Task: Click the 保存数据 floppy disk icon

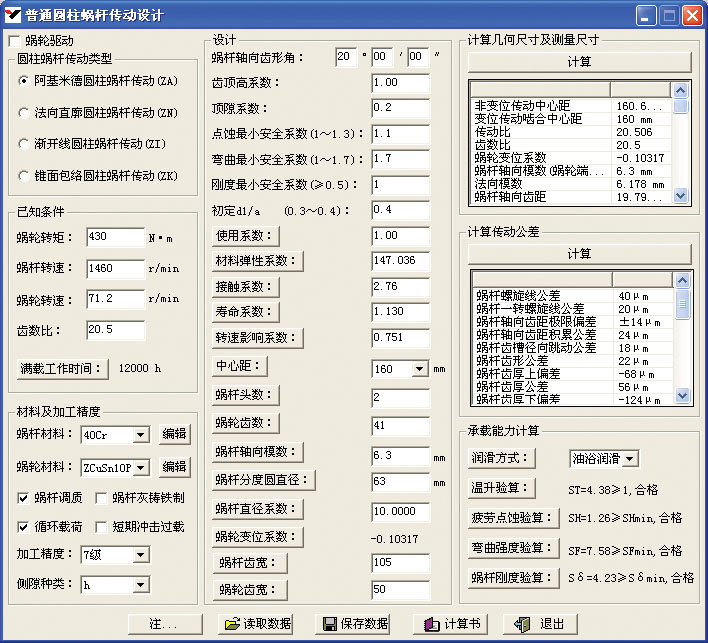Action: coord(330,624)
